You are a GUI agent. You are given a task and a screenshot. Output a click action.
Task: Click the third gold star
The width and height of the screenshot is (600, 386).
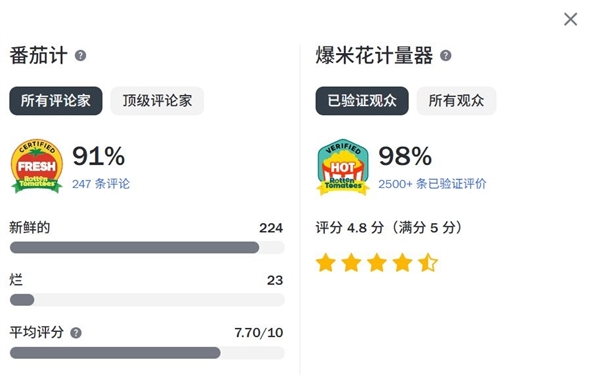(377, 263)
